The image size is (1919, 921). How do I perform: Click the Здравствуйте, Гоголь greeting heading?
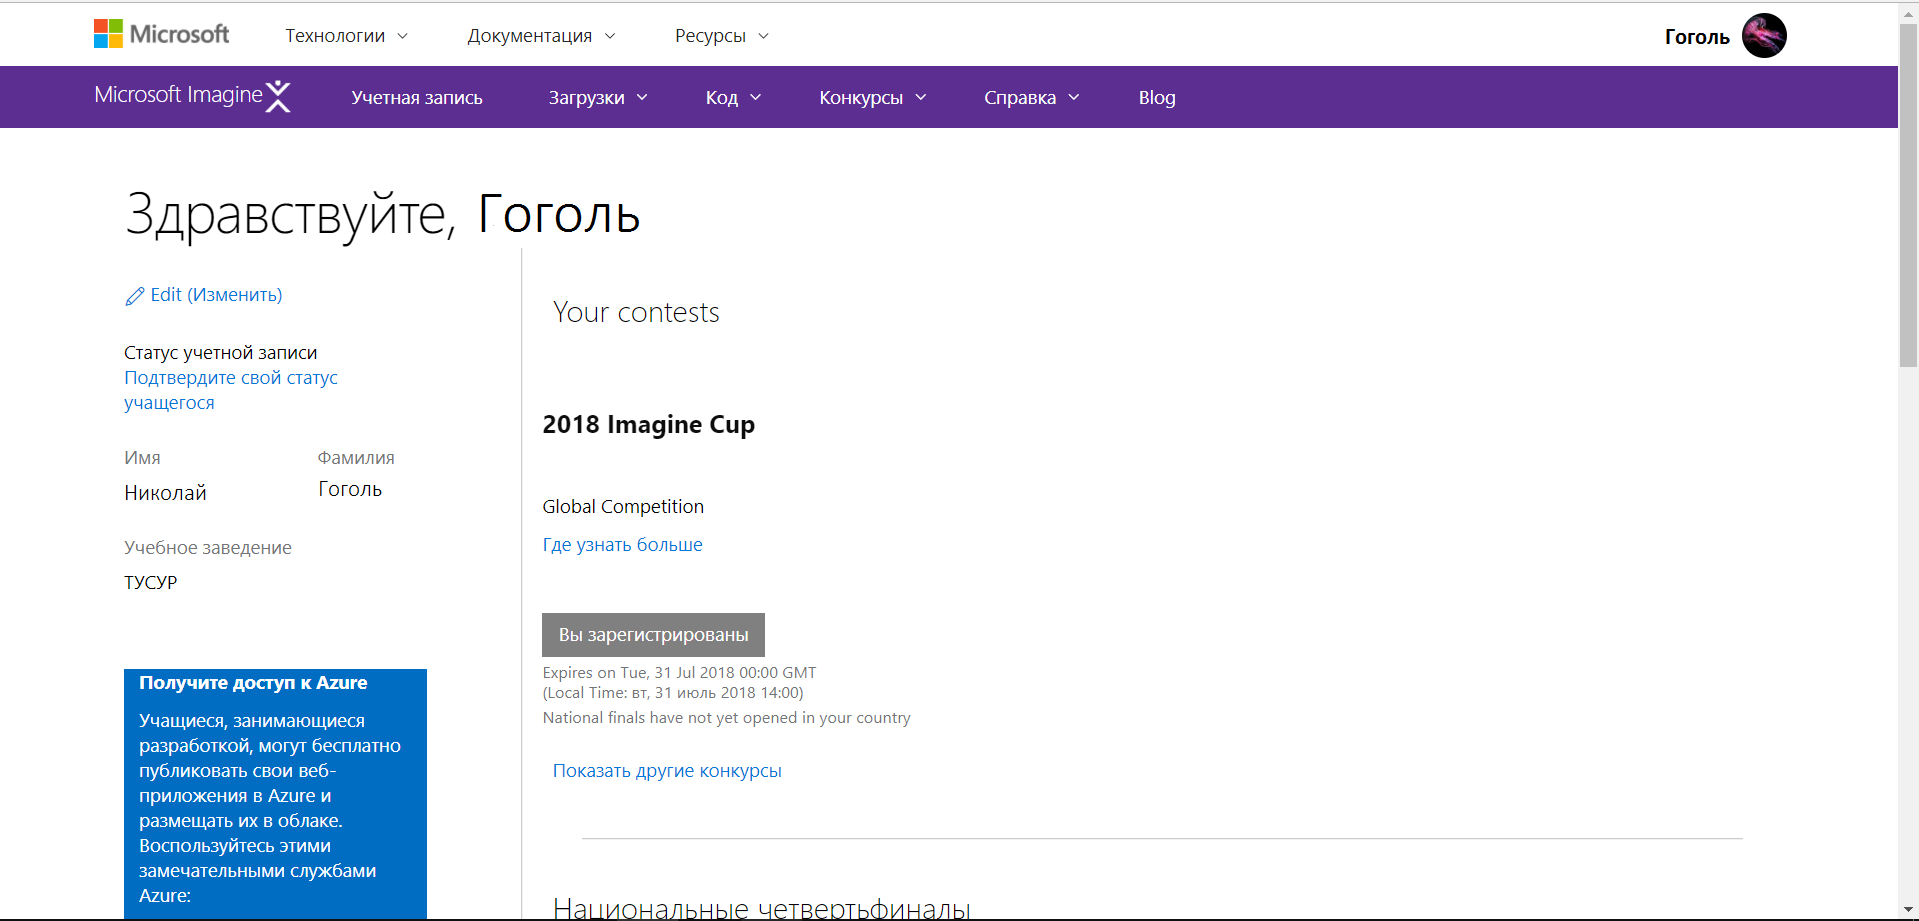tap(383, 214)
